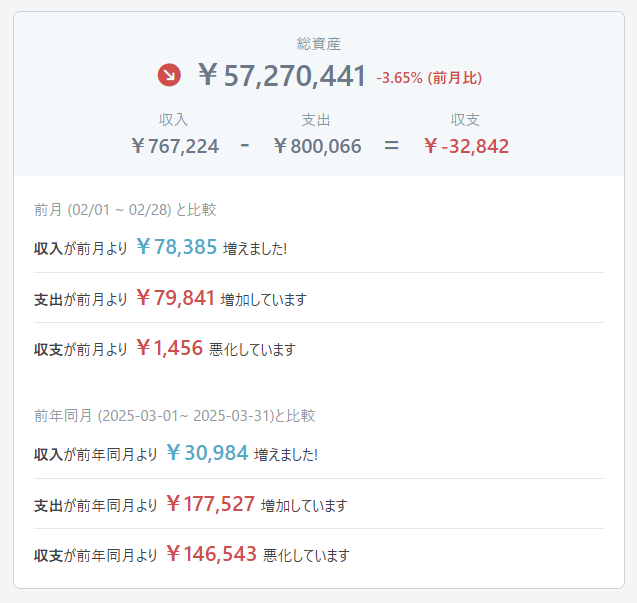Click the year-over-year expense value ￥177,527
The image size is (637, 603).
(x=210, y=504)
